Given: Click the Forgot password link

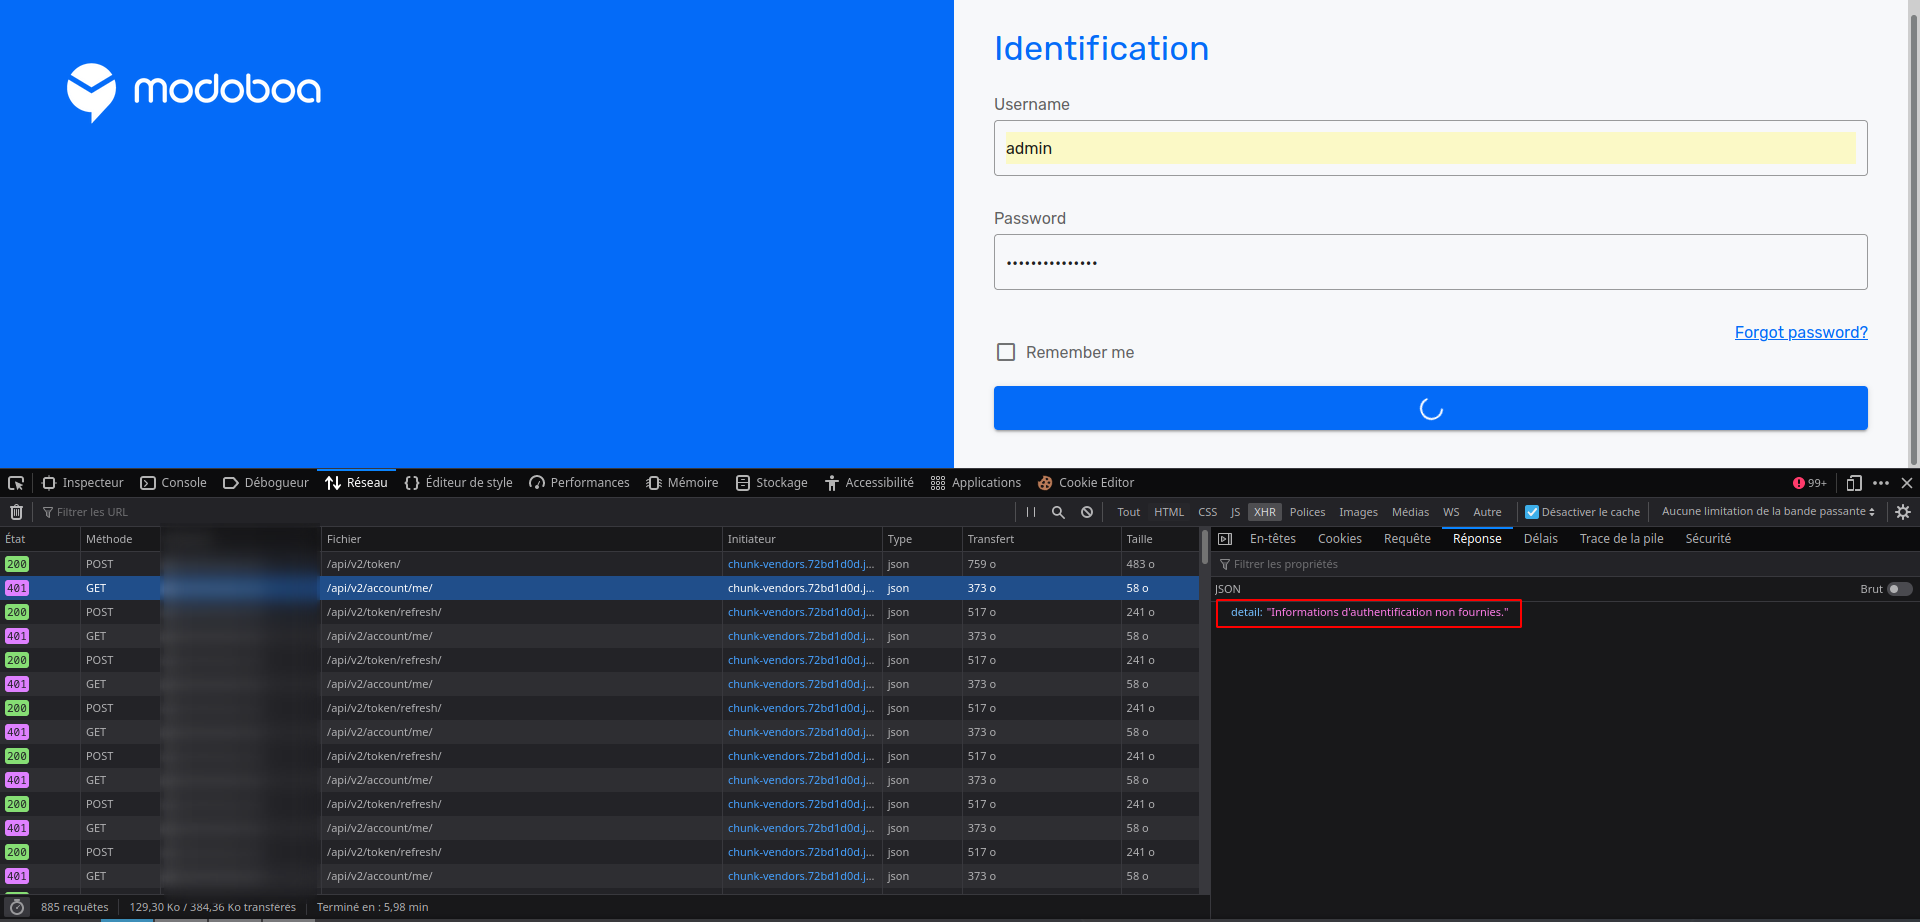Looking at the screenshot, I should (1800, 332).
